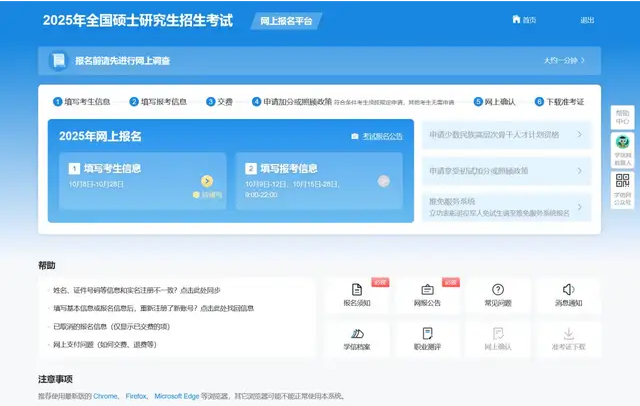Open the 网报公告 announcement icon
Image resolution: width=640 pixels, height=406 pixels.
click(x=427, y=291)
